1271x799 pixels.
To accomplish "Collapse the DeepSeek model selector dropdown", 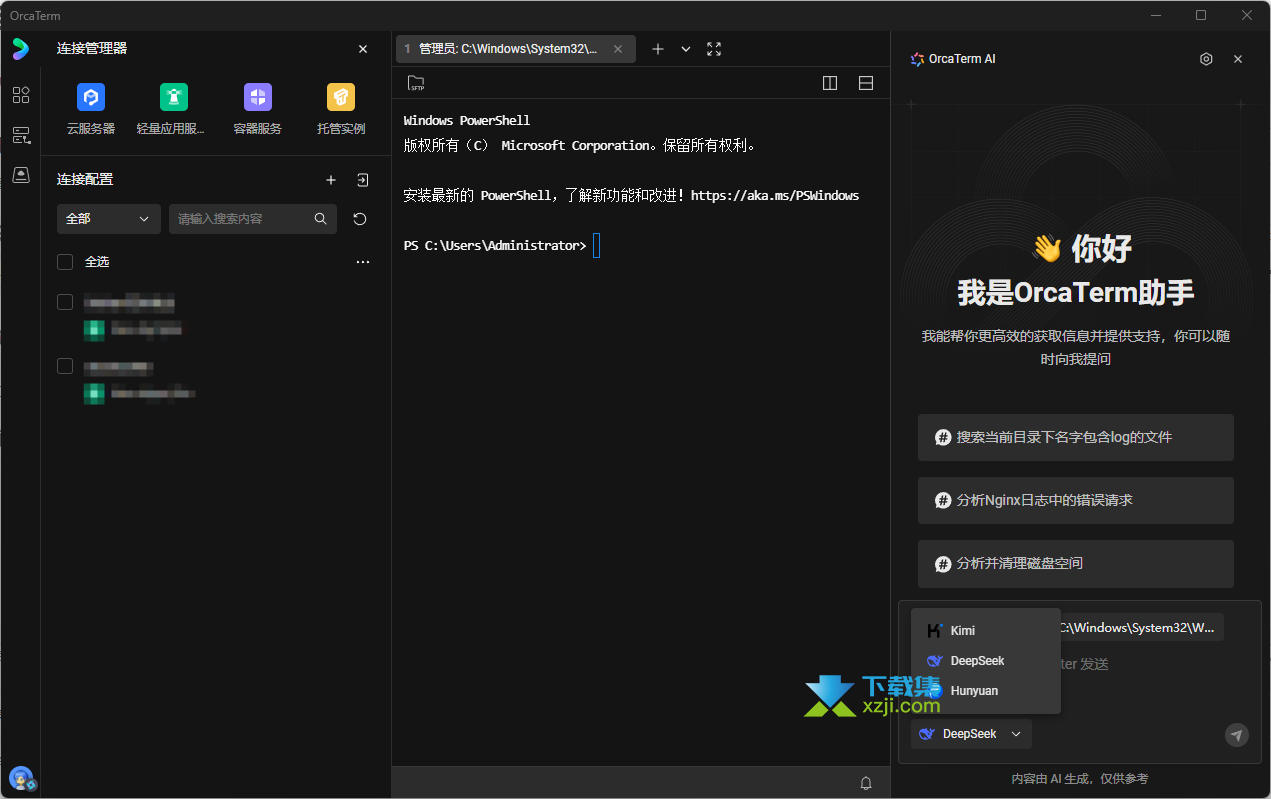I will 970,734.
